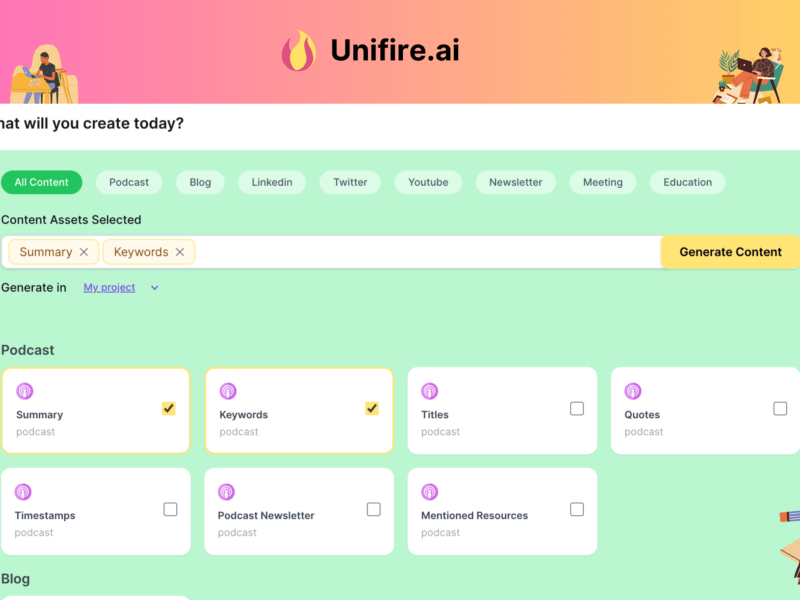
Task: Switch to the Youtube filter
Action: tap(428, 182)
